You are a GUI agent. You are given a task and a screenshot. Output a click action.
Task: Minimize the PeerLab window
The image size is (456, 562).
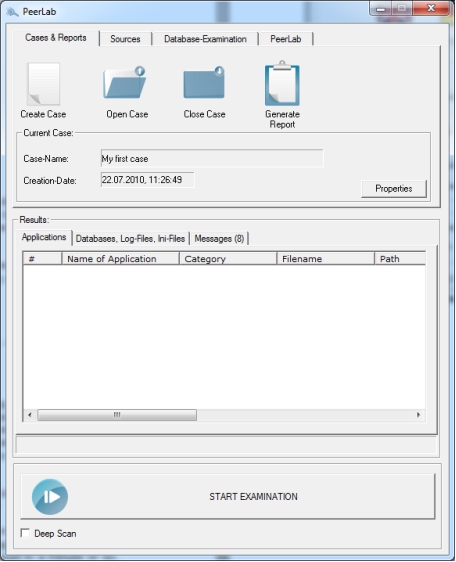tap(381, 8)
